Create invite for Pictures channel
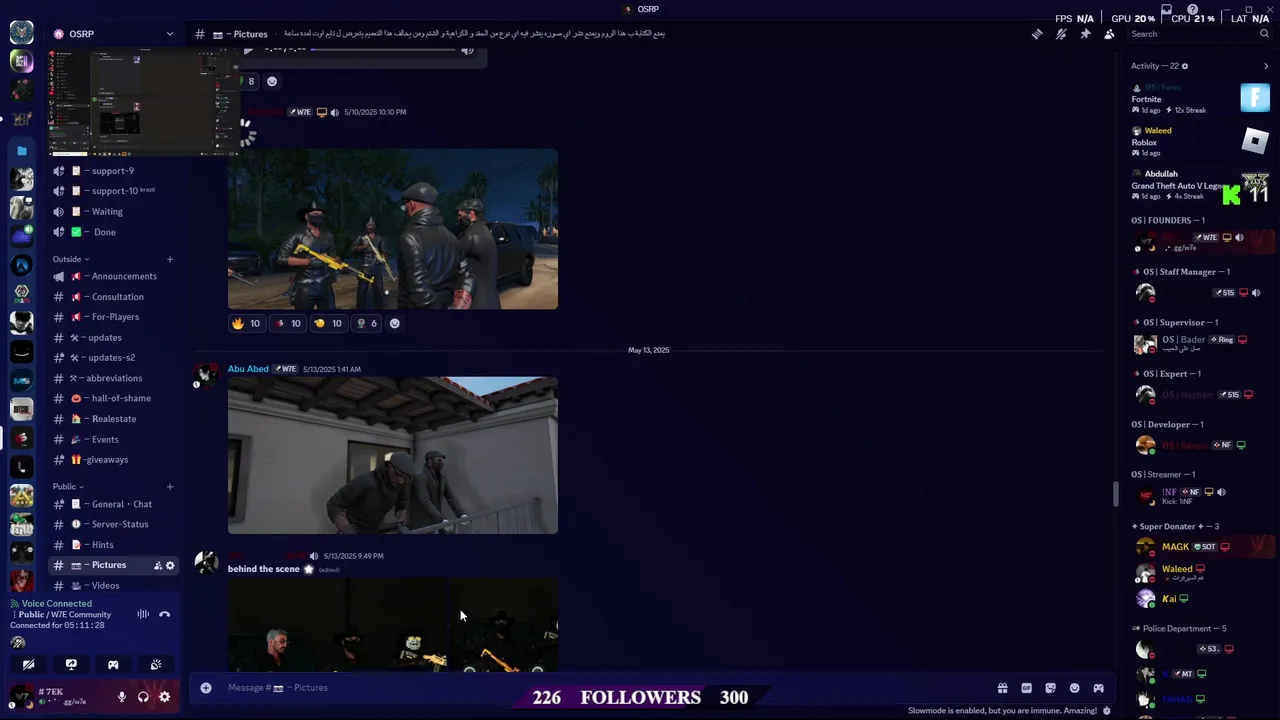The width and height of the screenshot is (1280, 720). [x=157, y=565]
